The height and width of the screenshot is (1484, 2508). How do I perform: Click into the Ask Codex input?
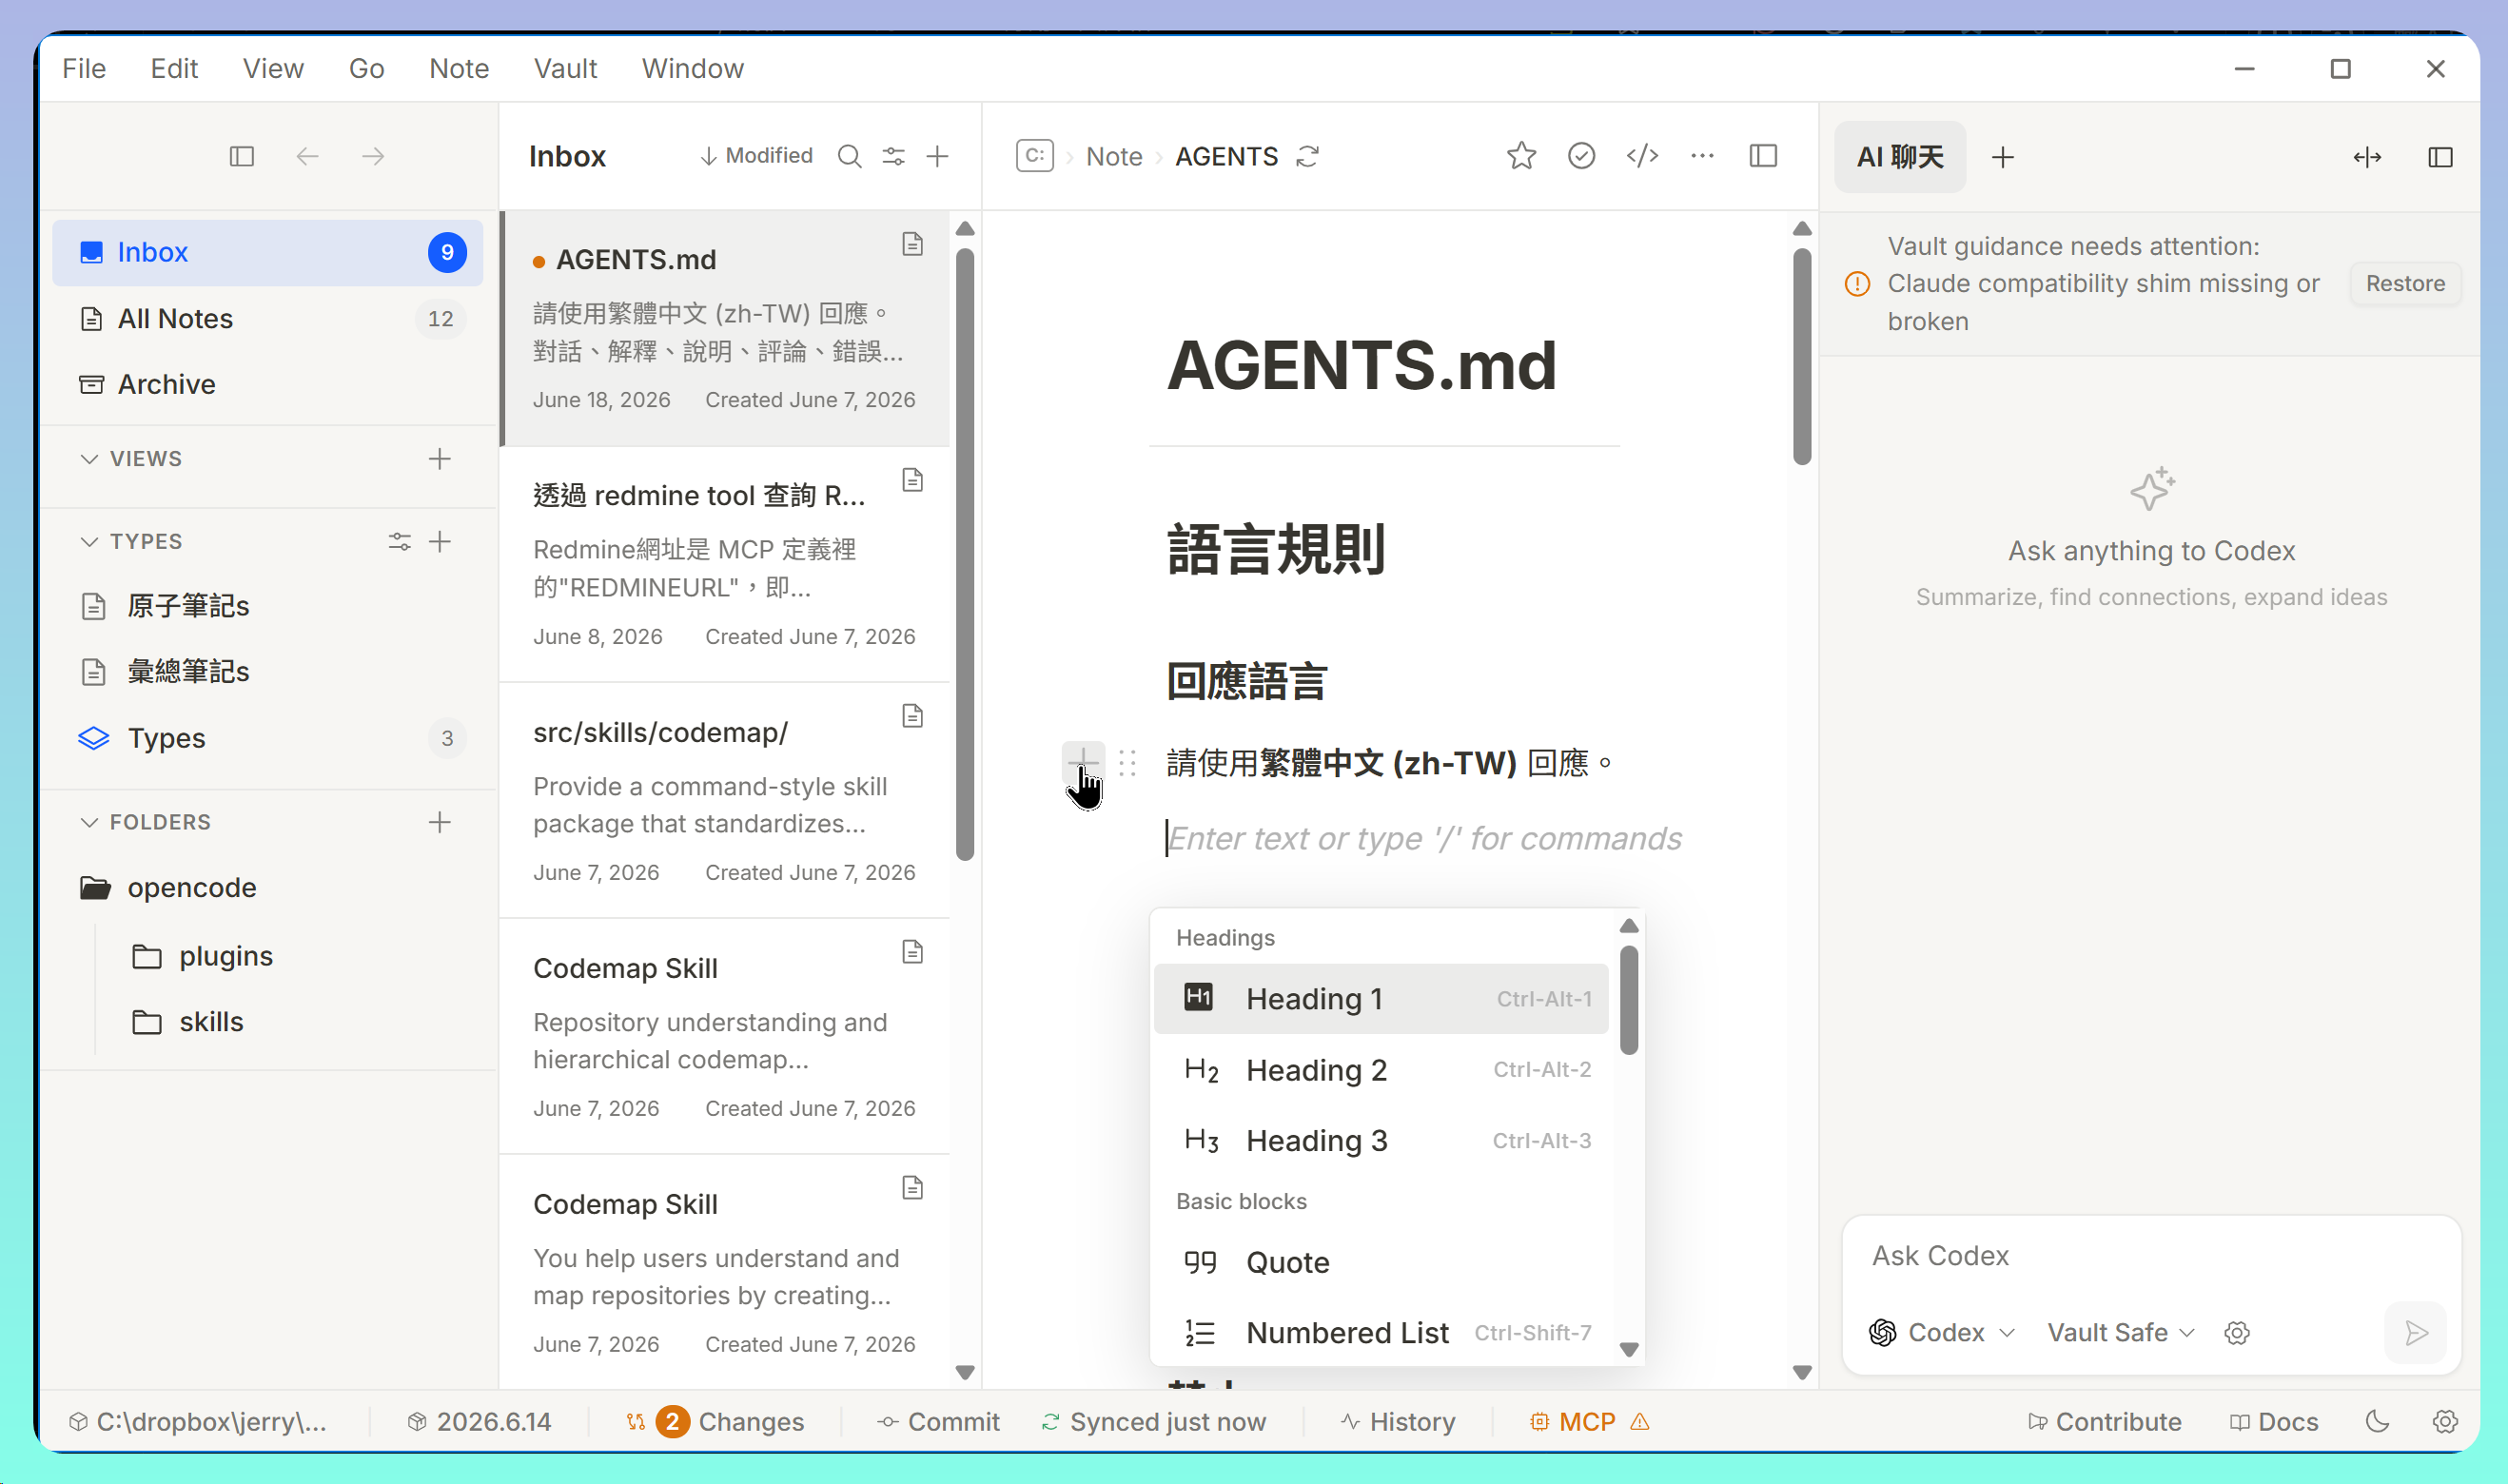pos(2150,1256)
